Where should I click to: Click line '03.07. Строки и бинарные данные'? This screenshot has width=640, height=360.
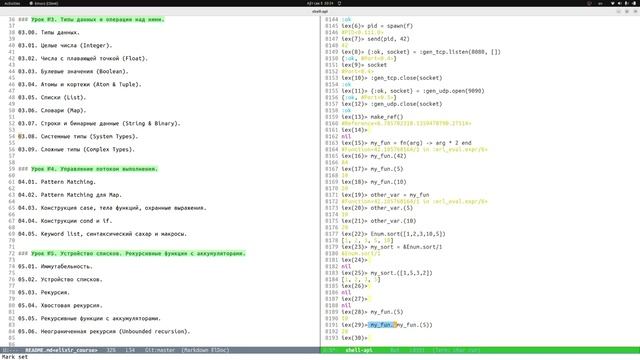click(99, 123)
